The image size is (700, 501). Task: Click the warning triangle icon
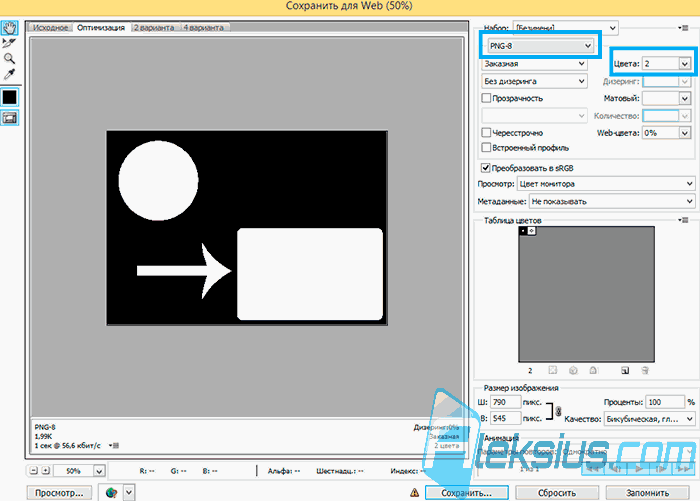tap(414, 493)
